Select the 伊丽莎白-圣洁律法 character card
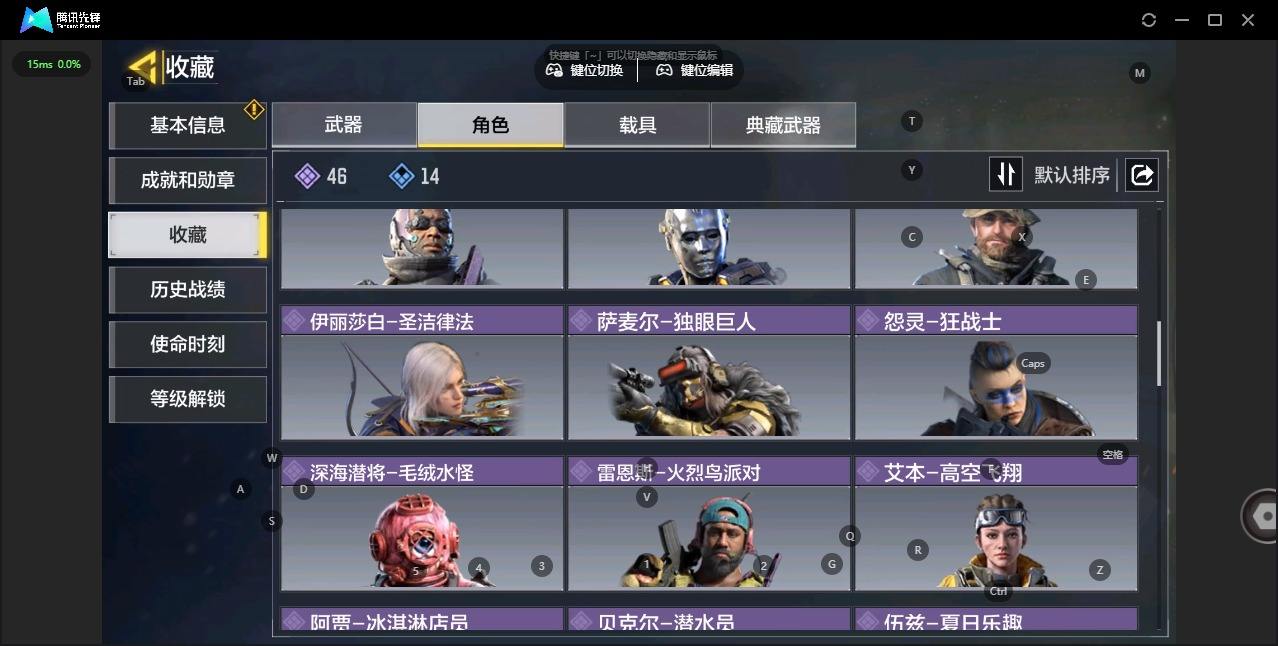The image size is (1278, 646). [422, 373]
